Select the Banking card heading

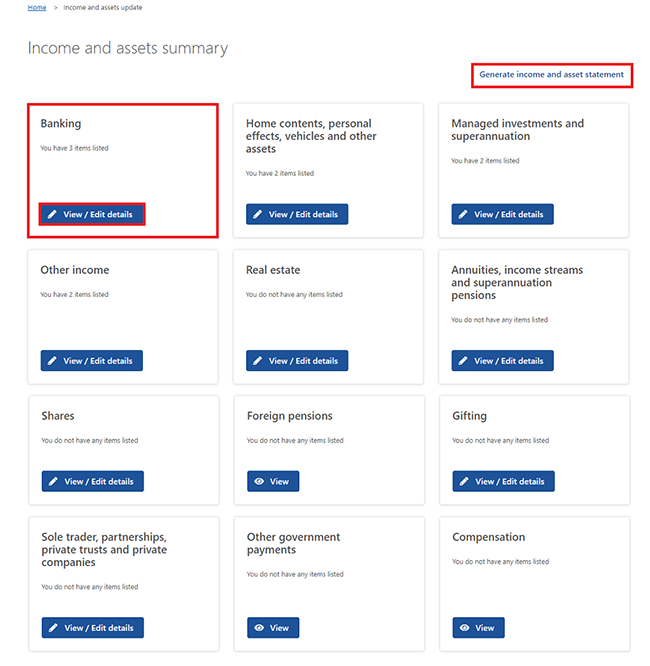pos(61,124)
